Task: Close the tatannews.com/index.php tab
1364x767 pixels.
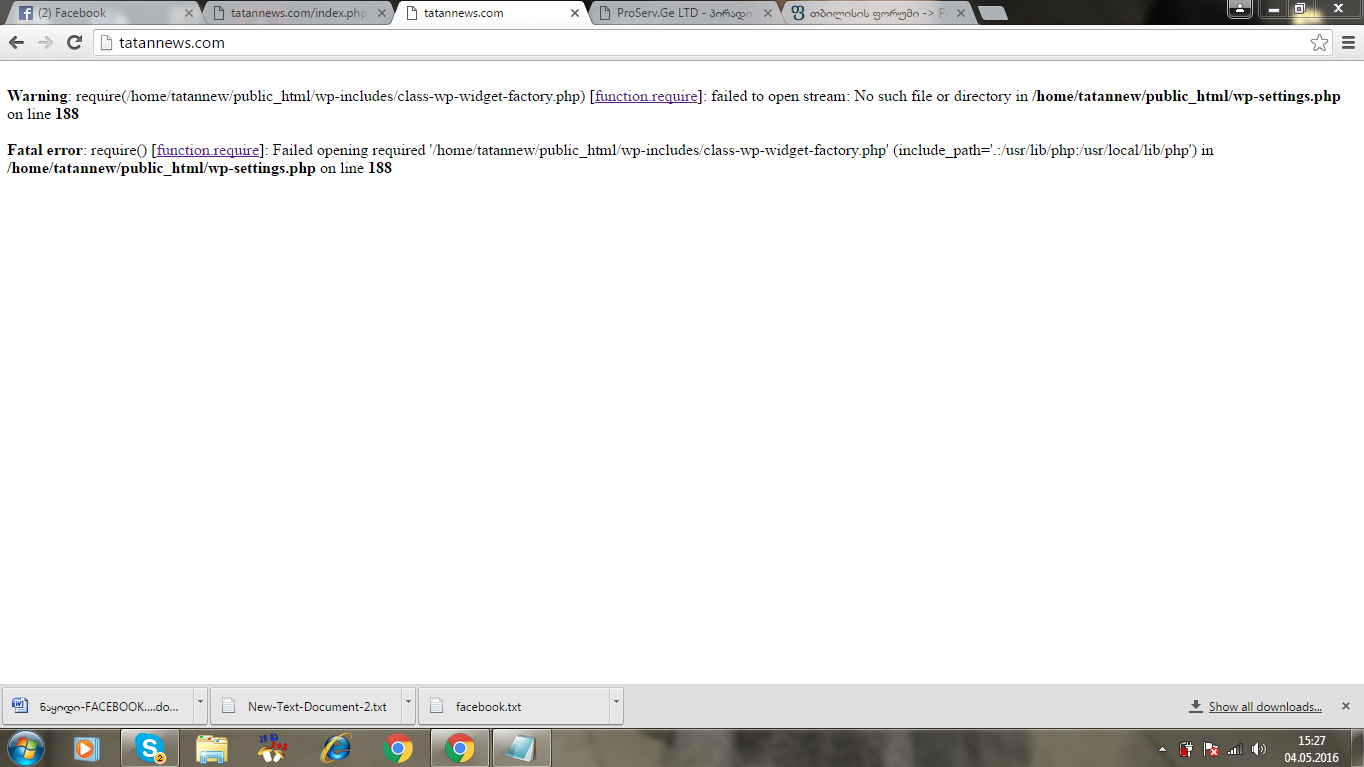Action: (x=381, y=13)
